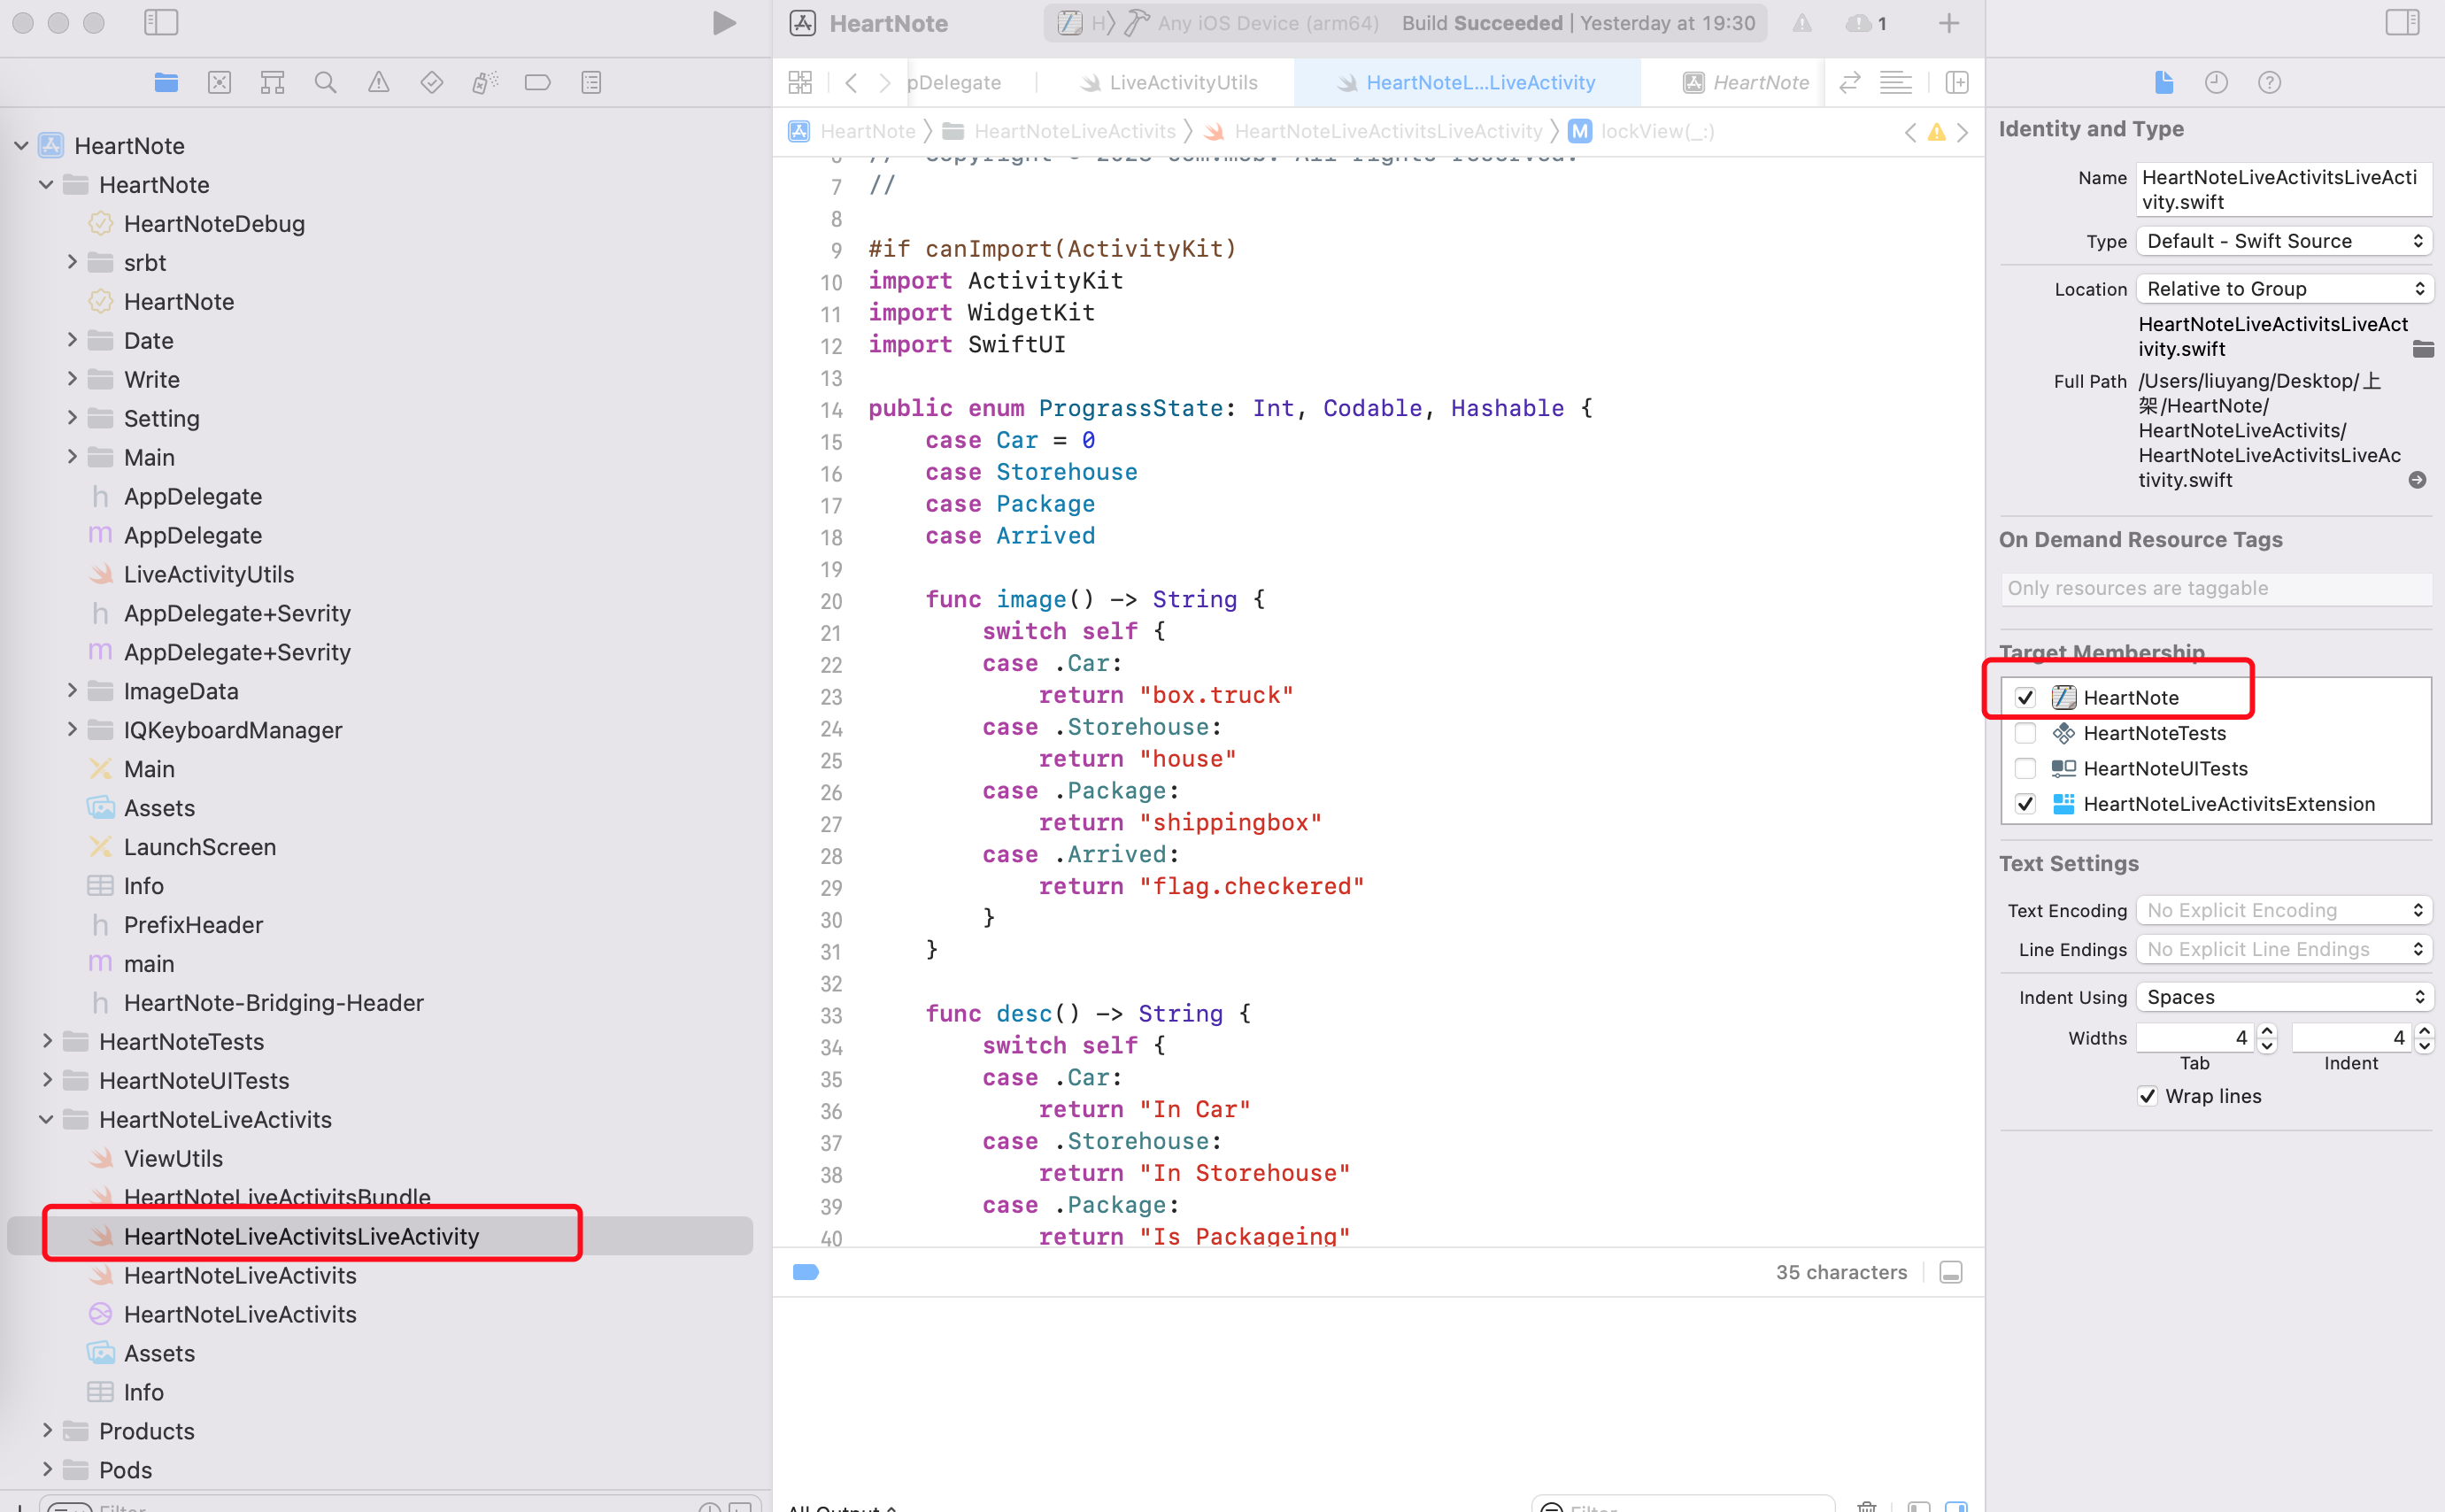Image resolution: width=2445 pixels, height=1512 pixels.
Task: Select Any iOS Device destination
Action: coord(1253,23)
